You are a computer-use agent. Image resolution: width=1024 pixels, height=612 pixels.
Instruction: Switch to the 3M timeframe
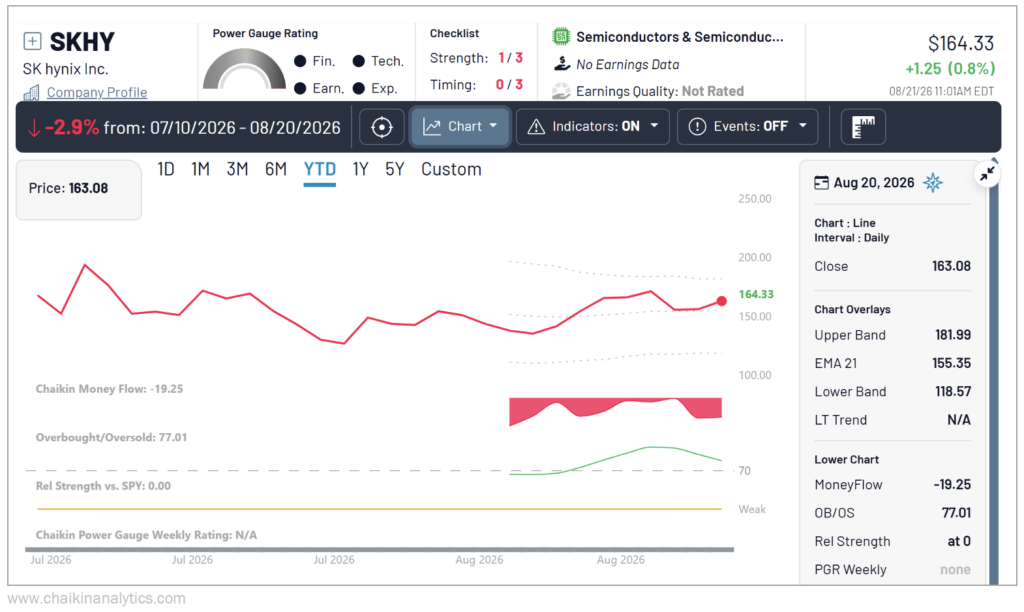(x=238, y=170)
